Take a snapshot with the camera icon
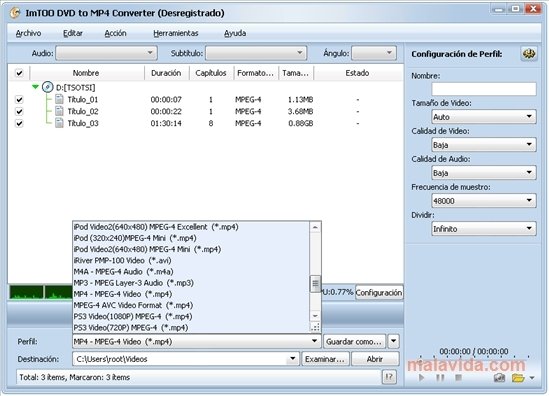This screenshot has width=549, height=396. pos(499,378)
